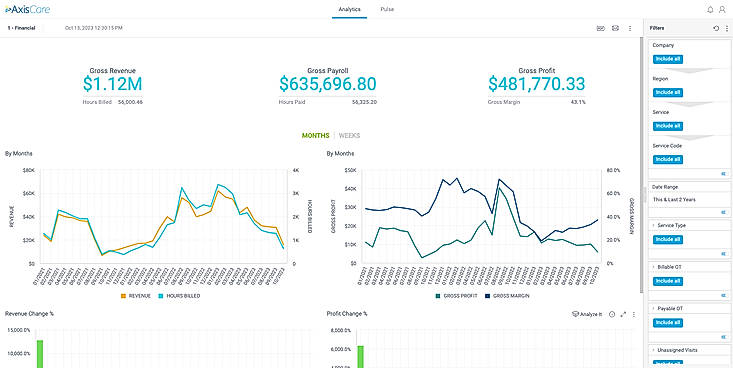733x368 pixels.
Task: Click the dashboard vertical scrollbar
Action: [x=642, y=164]
